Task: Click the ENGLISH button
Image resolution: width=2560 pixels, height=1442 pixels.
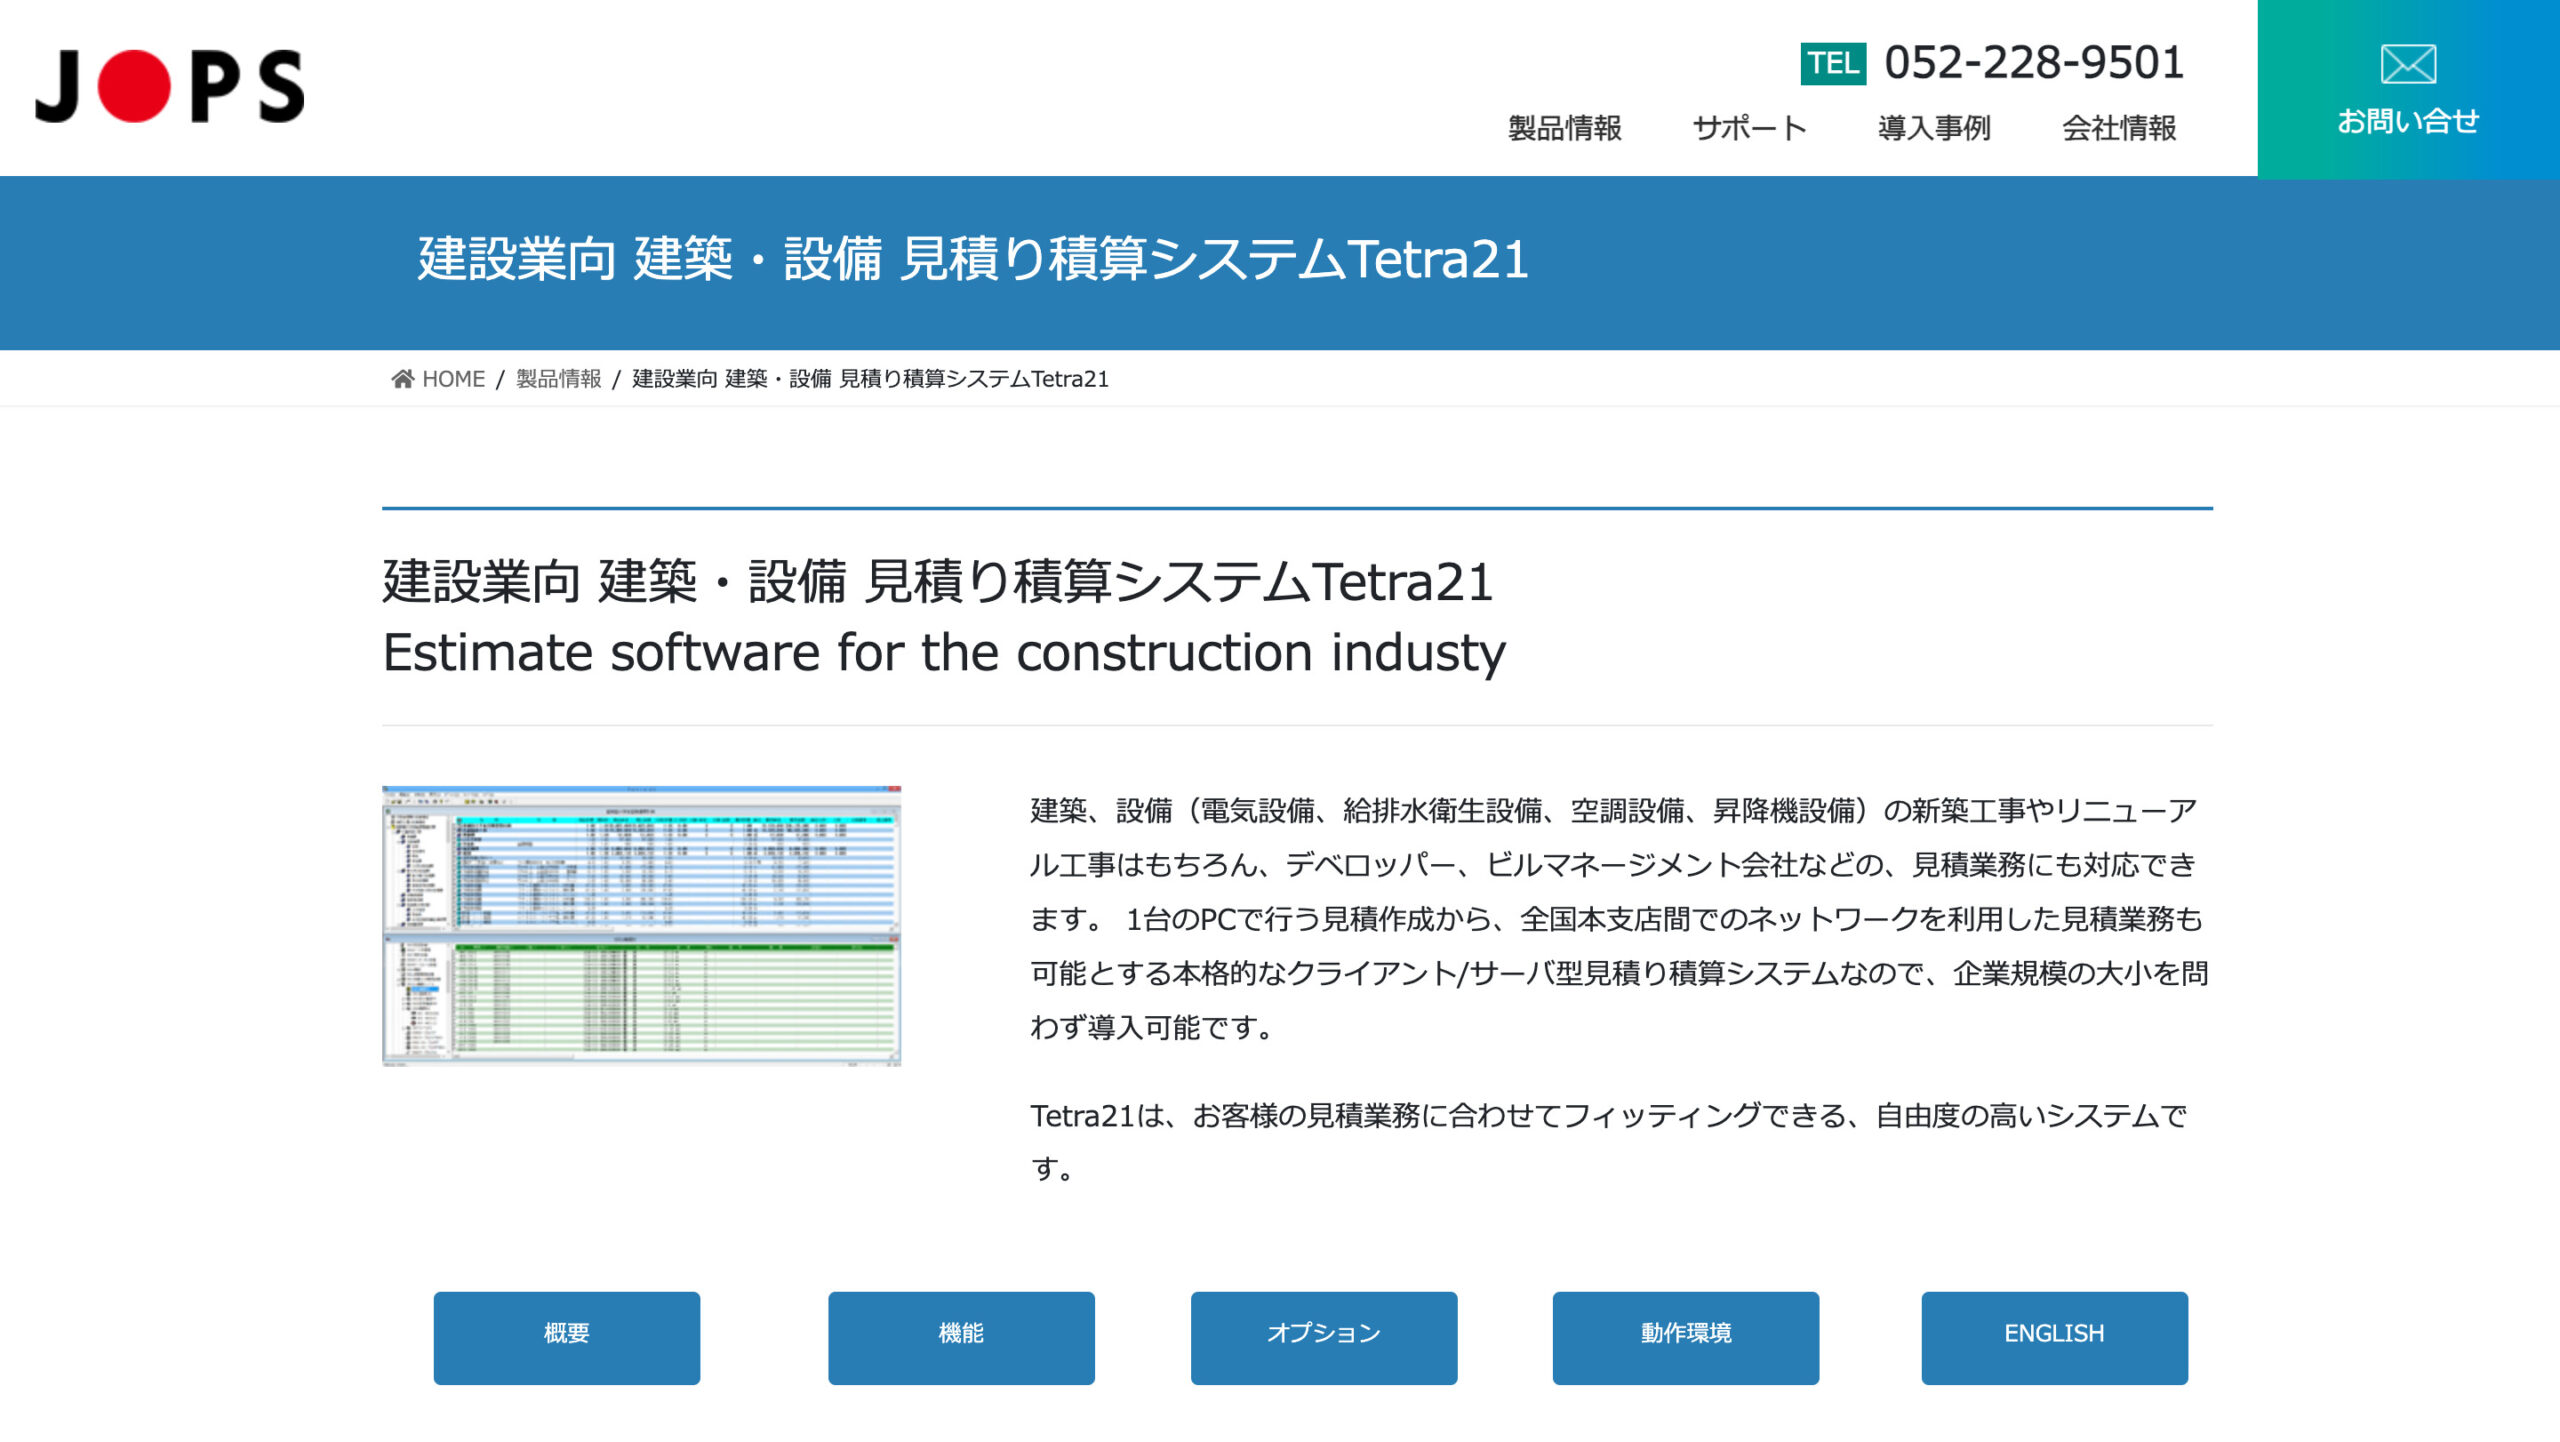Action: (2054, 1337)
